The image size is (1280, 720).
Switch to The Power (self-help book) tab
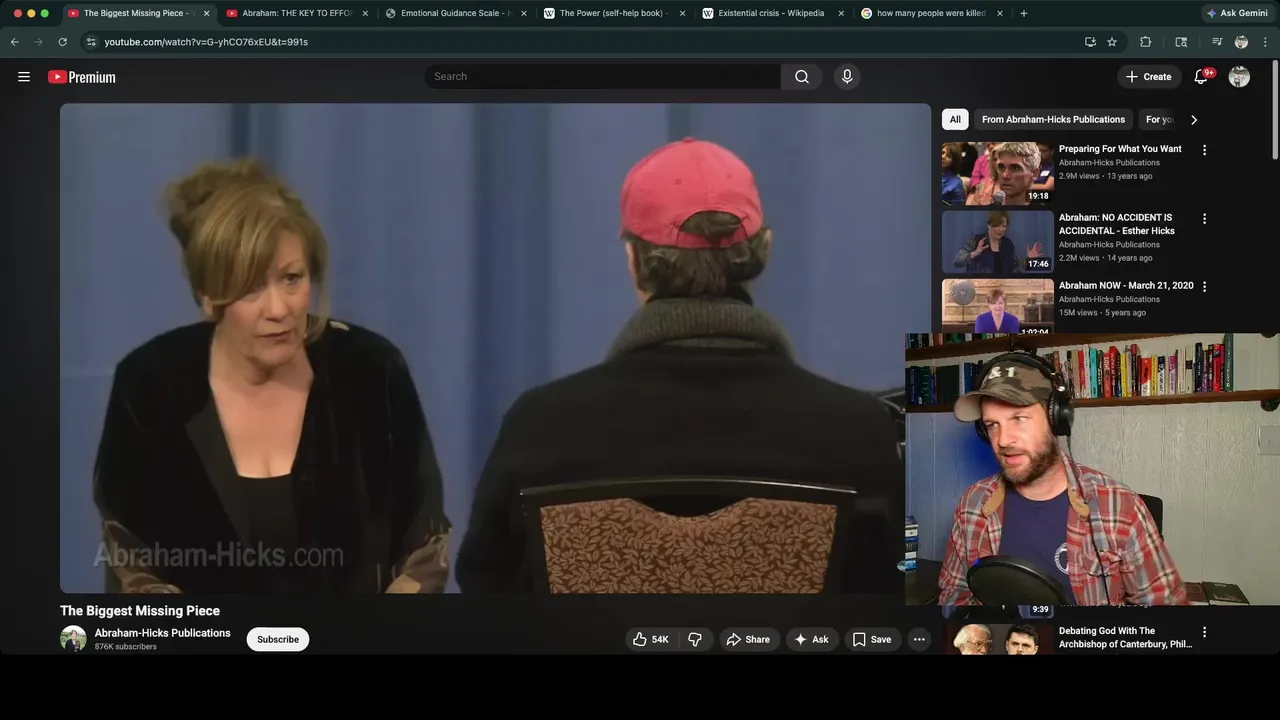point(614,13)
